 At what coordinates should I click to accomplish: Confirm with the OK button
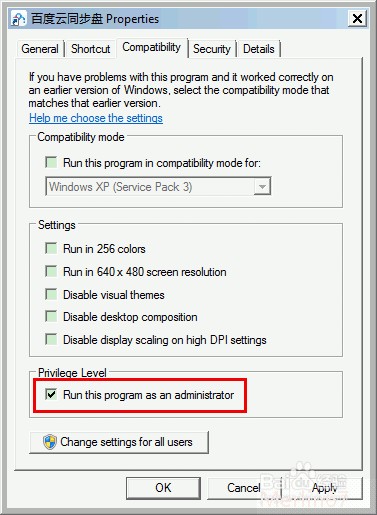coord(163,488)
